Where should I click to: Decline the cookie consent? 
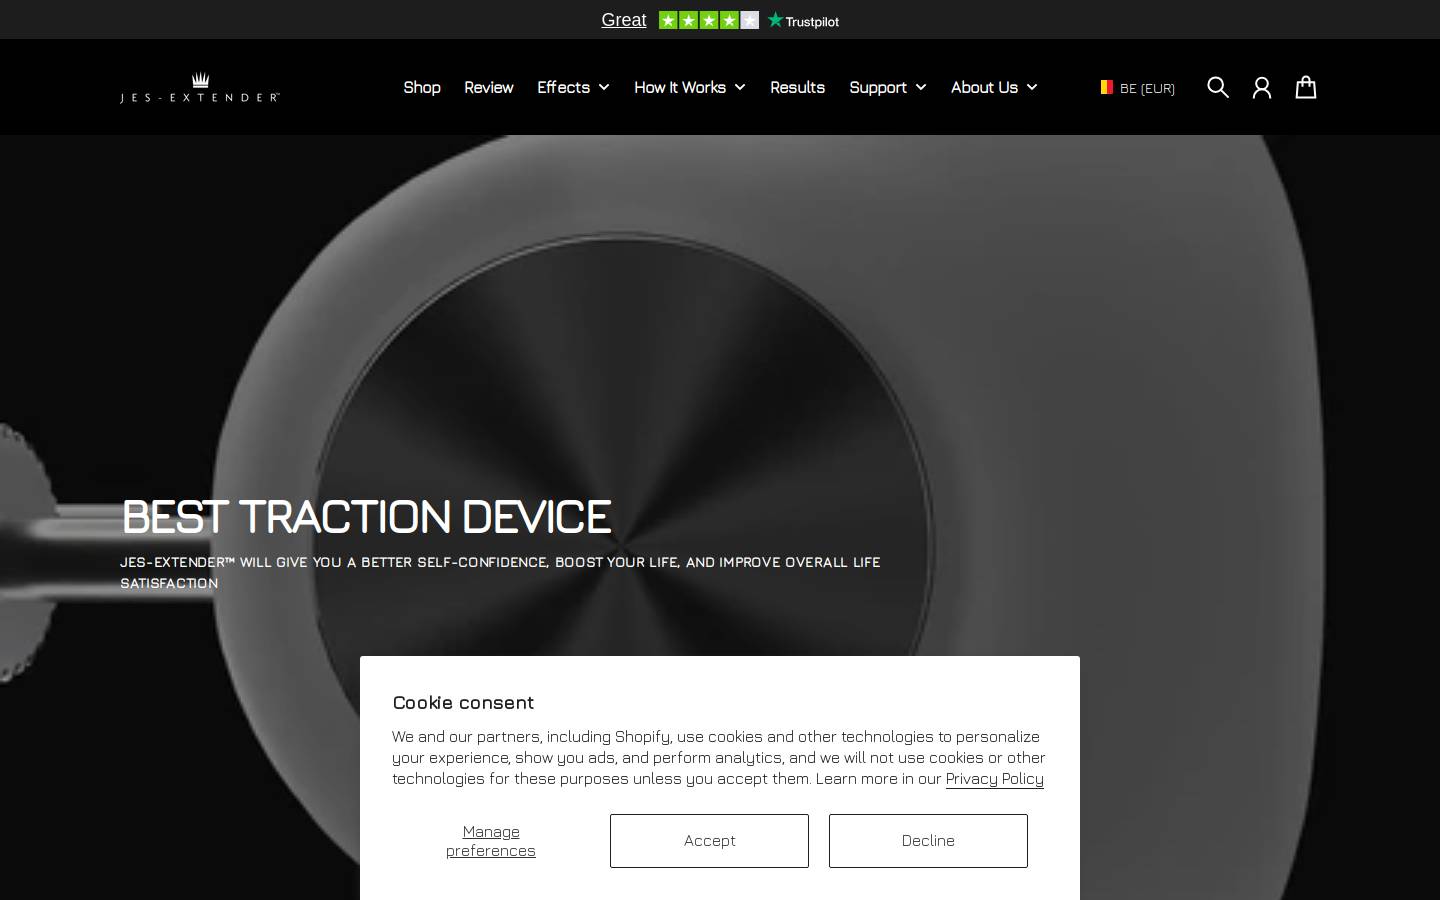click(928, 840)
